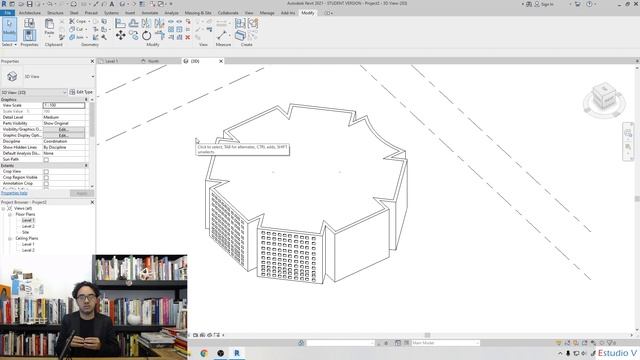Click Edit for Visibility/Graphics Overrides
The width and height of the screenshot is (640, 360).
[x=64, y=129]
